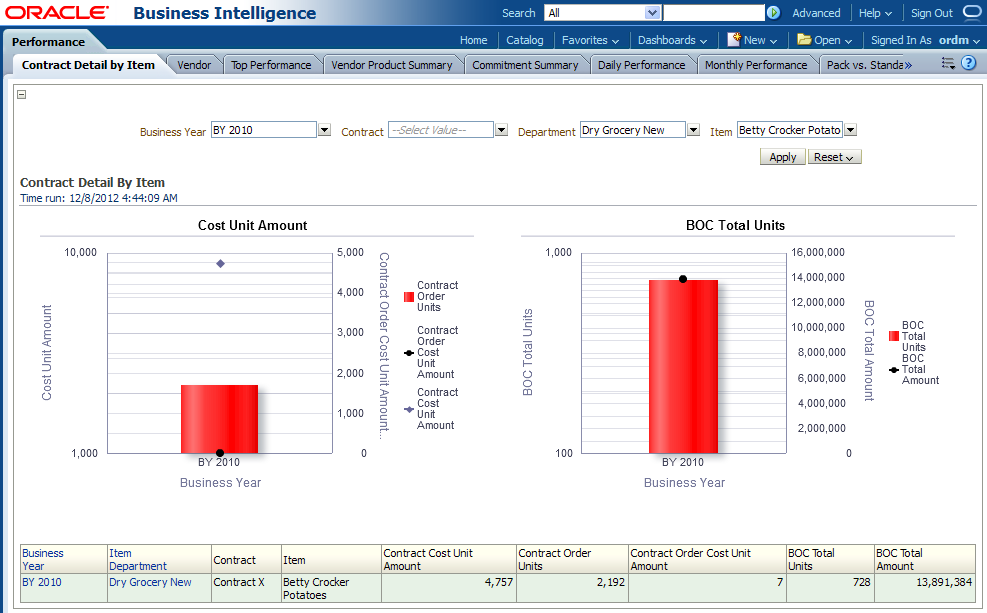This screenshot has width=987, height=613.
Task: Click the Oracle oval icon beside Sign Out
Action: coord(971,13)
